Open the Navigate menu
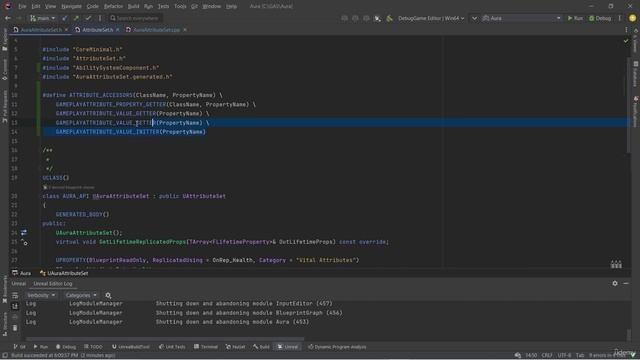This screenshot has width=640, height=360. click(71, 6)
